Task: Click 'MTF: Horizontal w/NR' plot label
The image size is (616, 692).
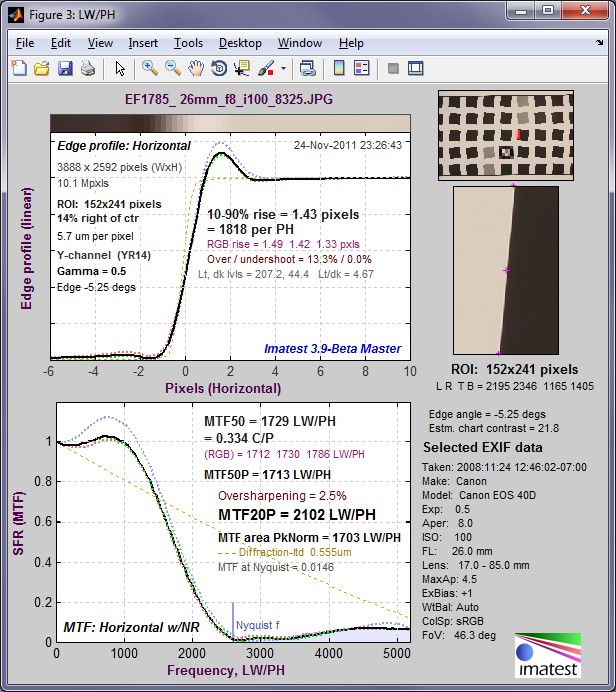Action: 131,627
